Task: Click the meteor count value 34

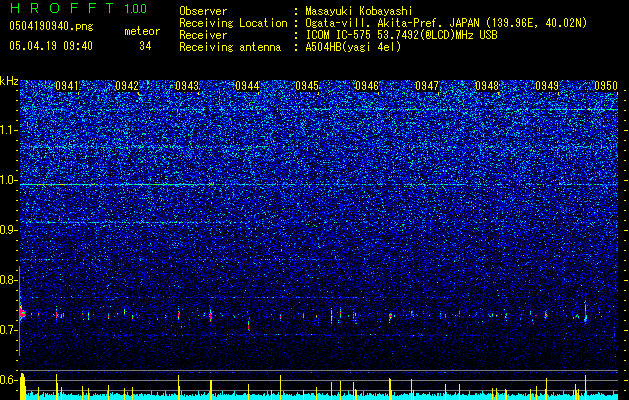Action: point(145,46)
